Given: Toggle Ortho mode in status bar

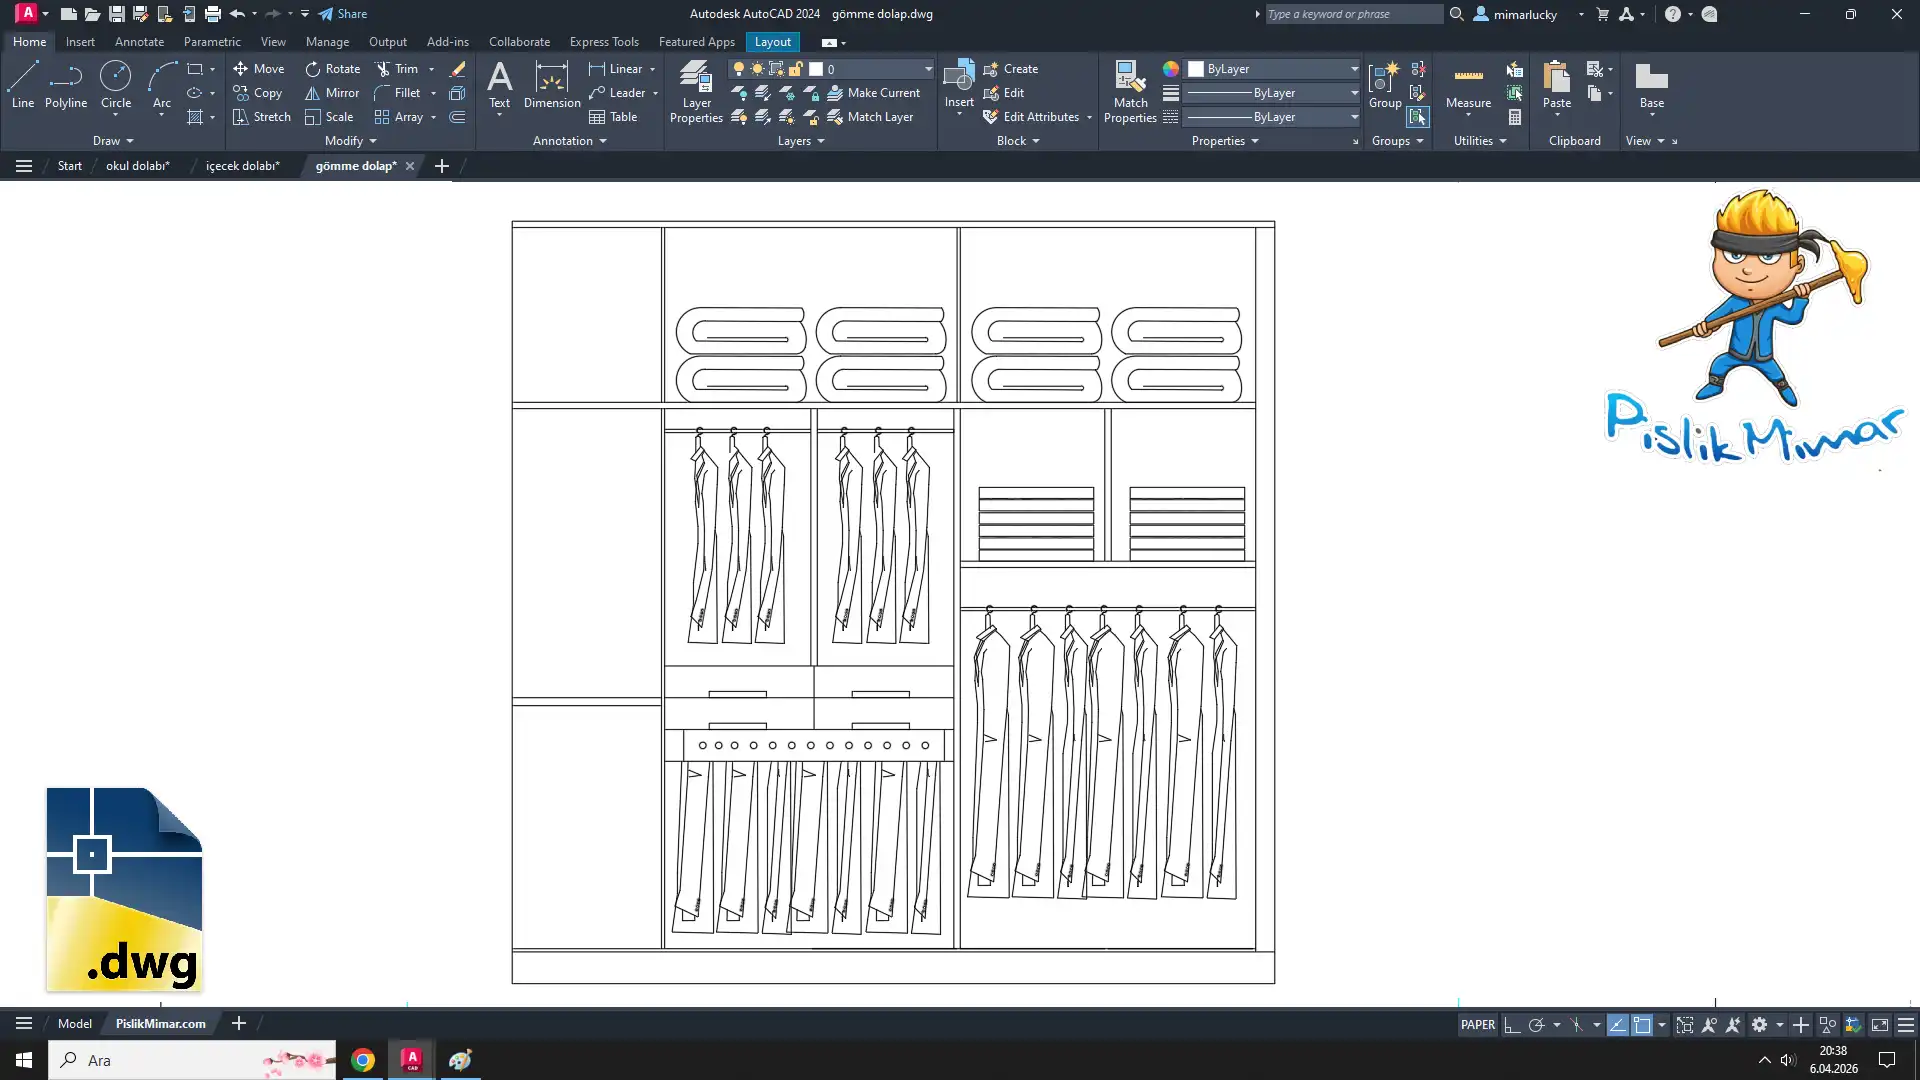Looking at the screenshot, I should tap(1512, 1025).
